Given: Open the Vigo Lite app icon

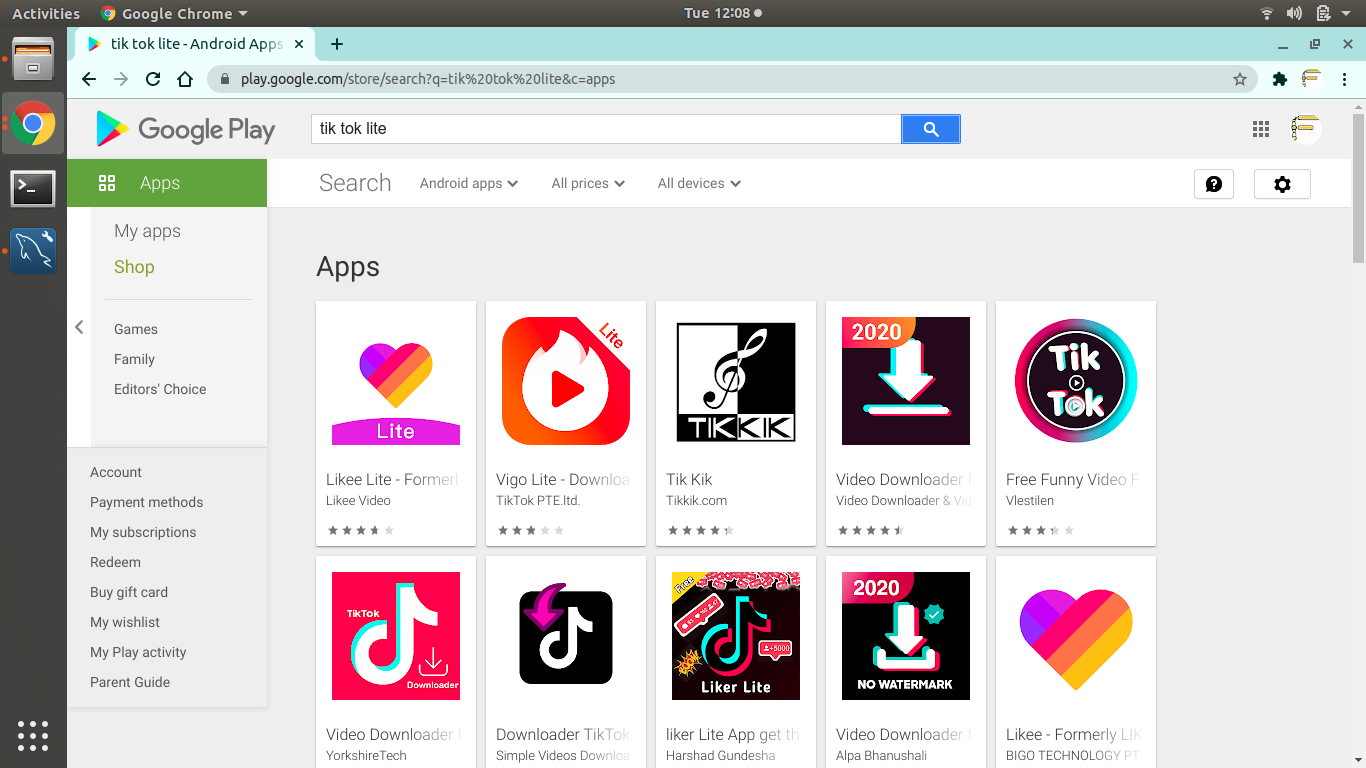Looking at the screenshot, I should pos(566,381).
